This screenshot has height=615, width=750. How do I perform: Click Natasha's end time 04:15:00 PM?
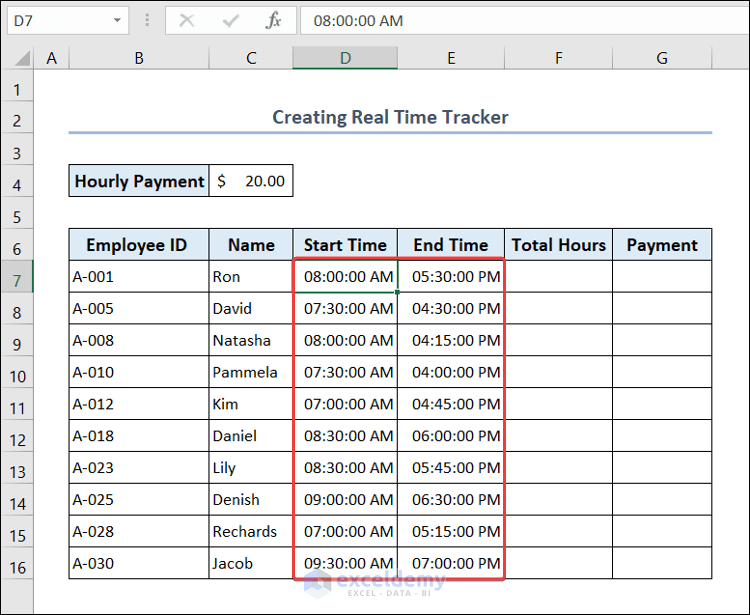click(451, 340)
